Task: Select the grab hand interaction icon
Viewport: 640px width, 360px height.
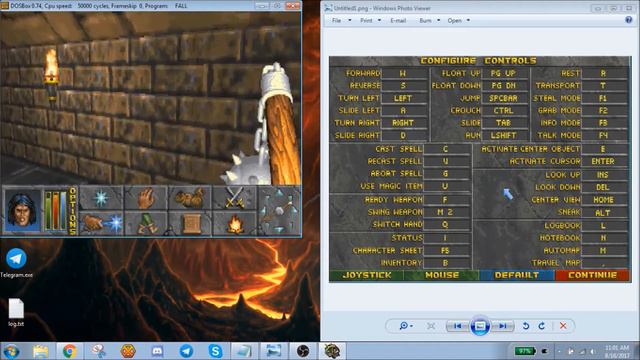Action: tap(146, 198)
